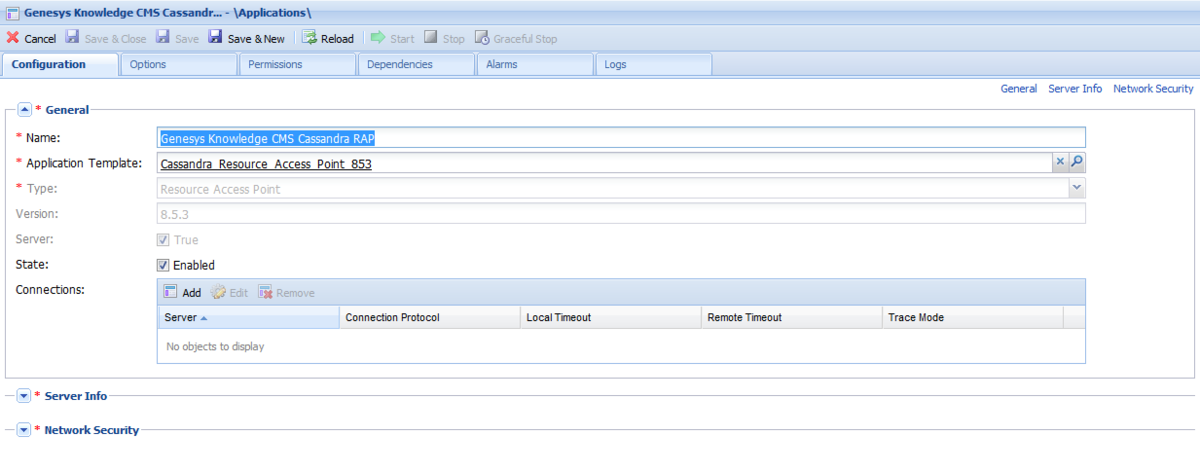Click the Start arrow icon
The height and width of the screenshot is (471, 1200).
click(378, 38)
